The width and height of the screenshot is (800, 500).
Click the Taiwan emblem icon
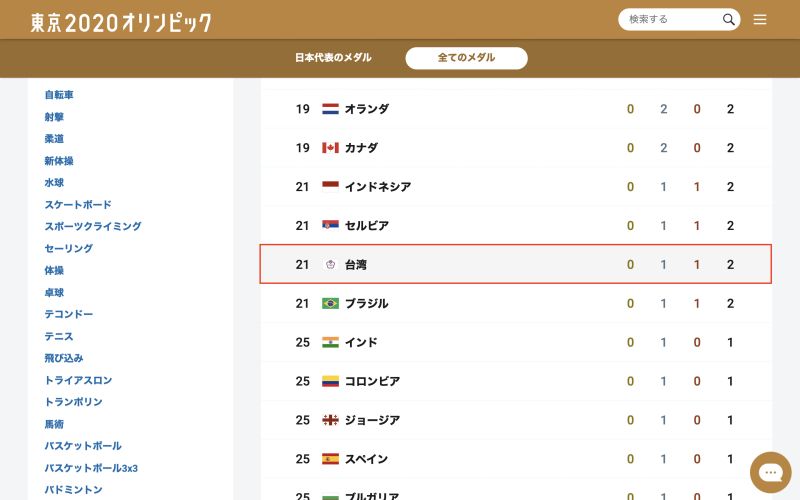coord(330,264)
